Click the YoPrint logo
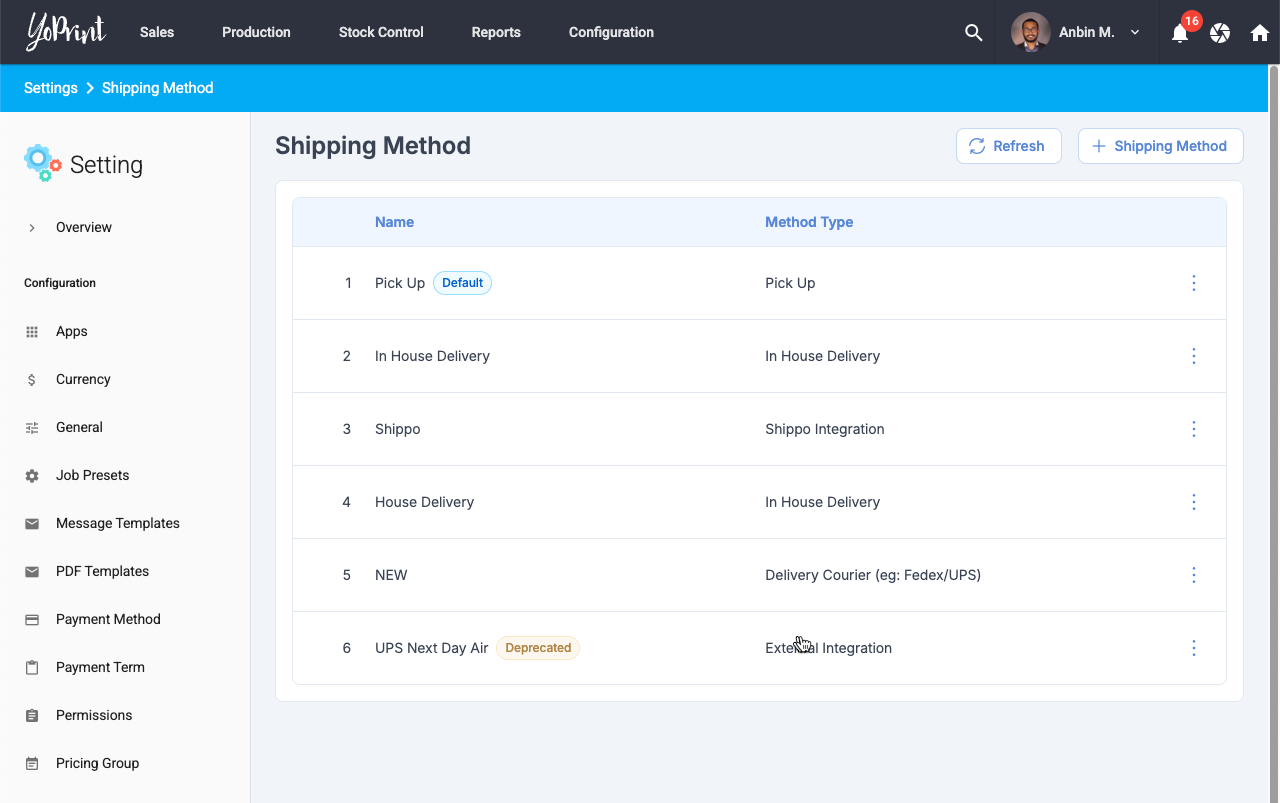 (66, 32)
